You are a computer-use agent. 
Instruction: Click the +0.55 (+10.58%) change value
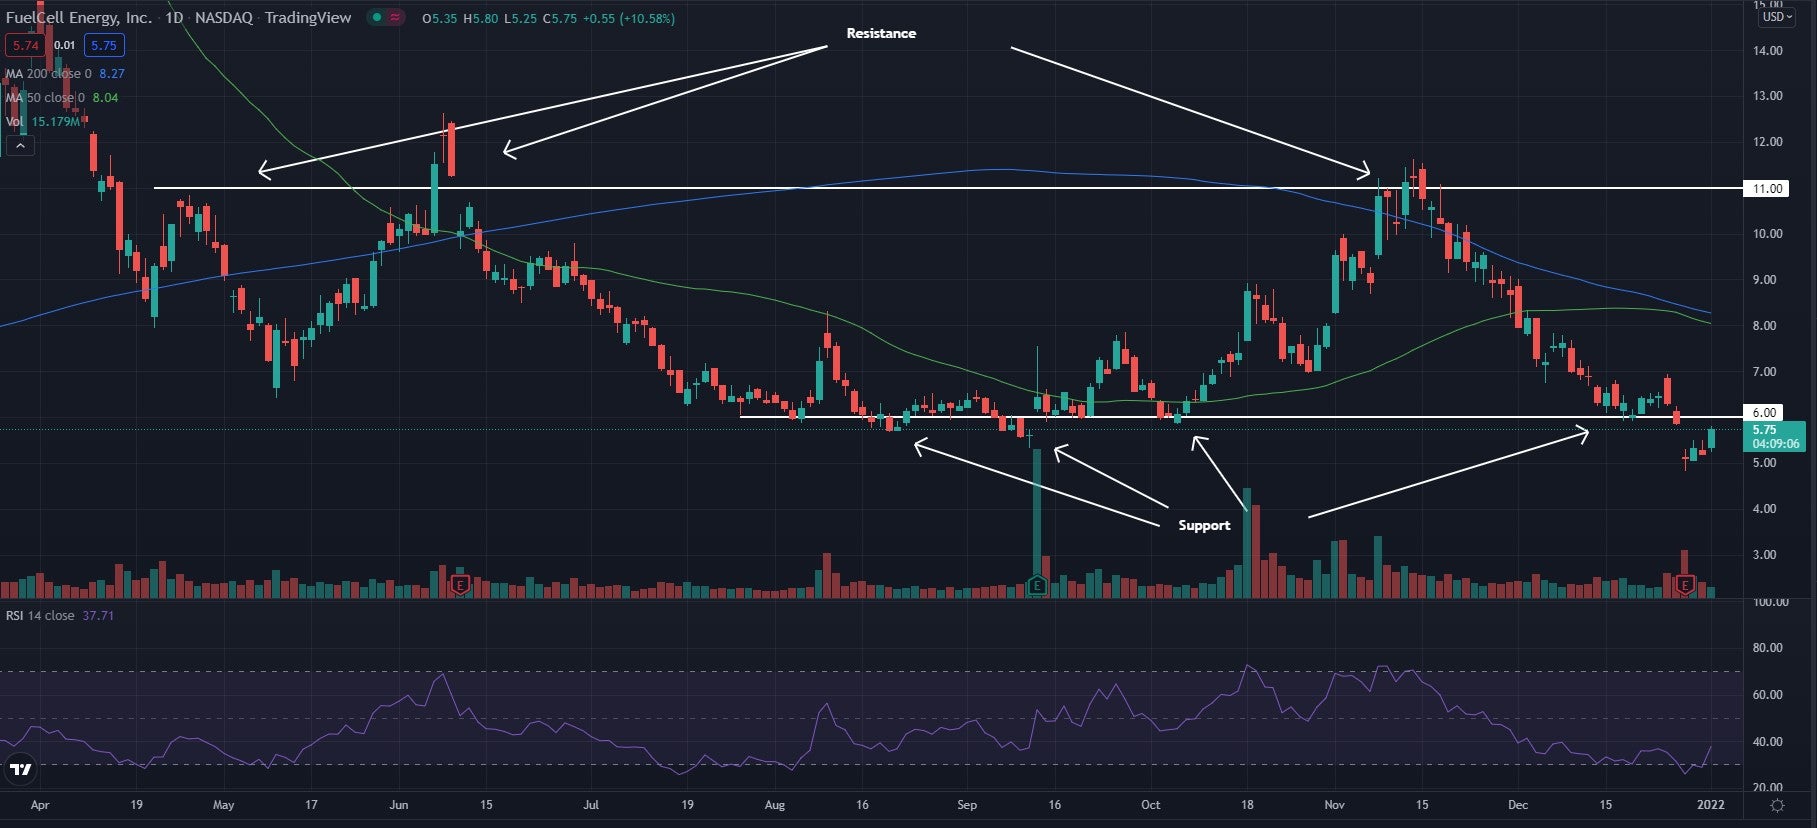click(629, 18)
